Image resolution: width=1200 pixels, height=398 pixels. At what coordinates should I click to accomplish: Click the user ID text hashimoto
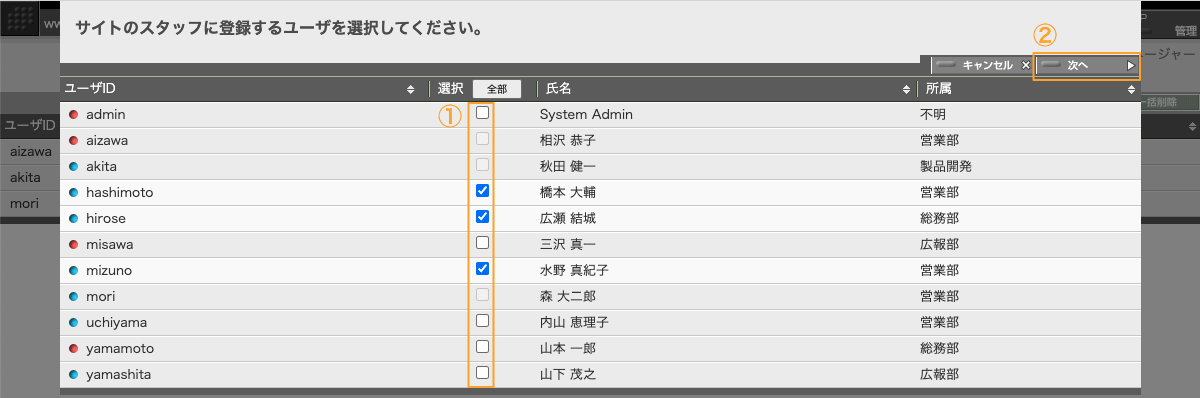click(x=119, y=192)
